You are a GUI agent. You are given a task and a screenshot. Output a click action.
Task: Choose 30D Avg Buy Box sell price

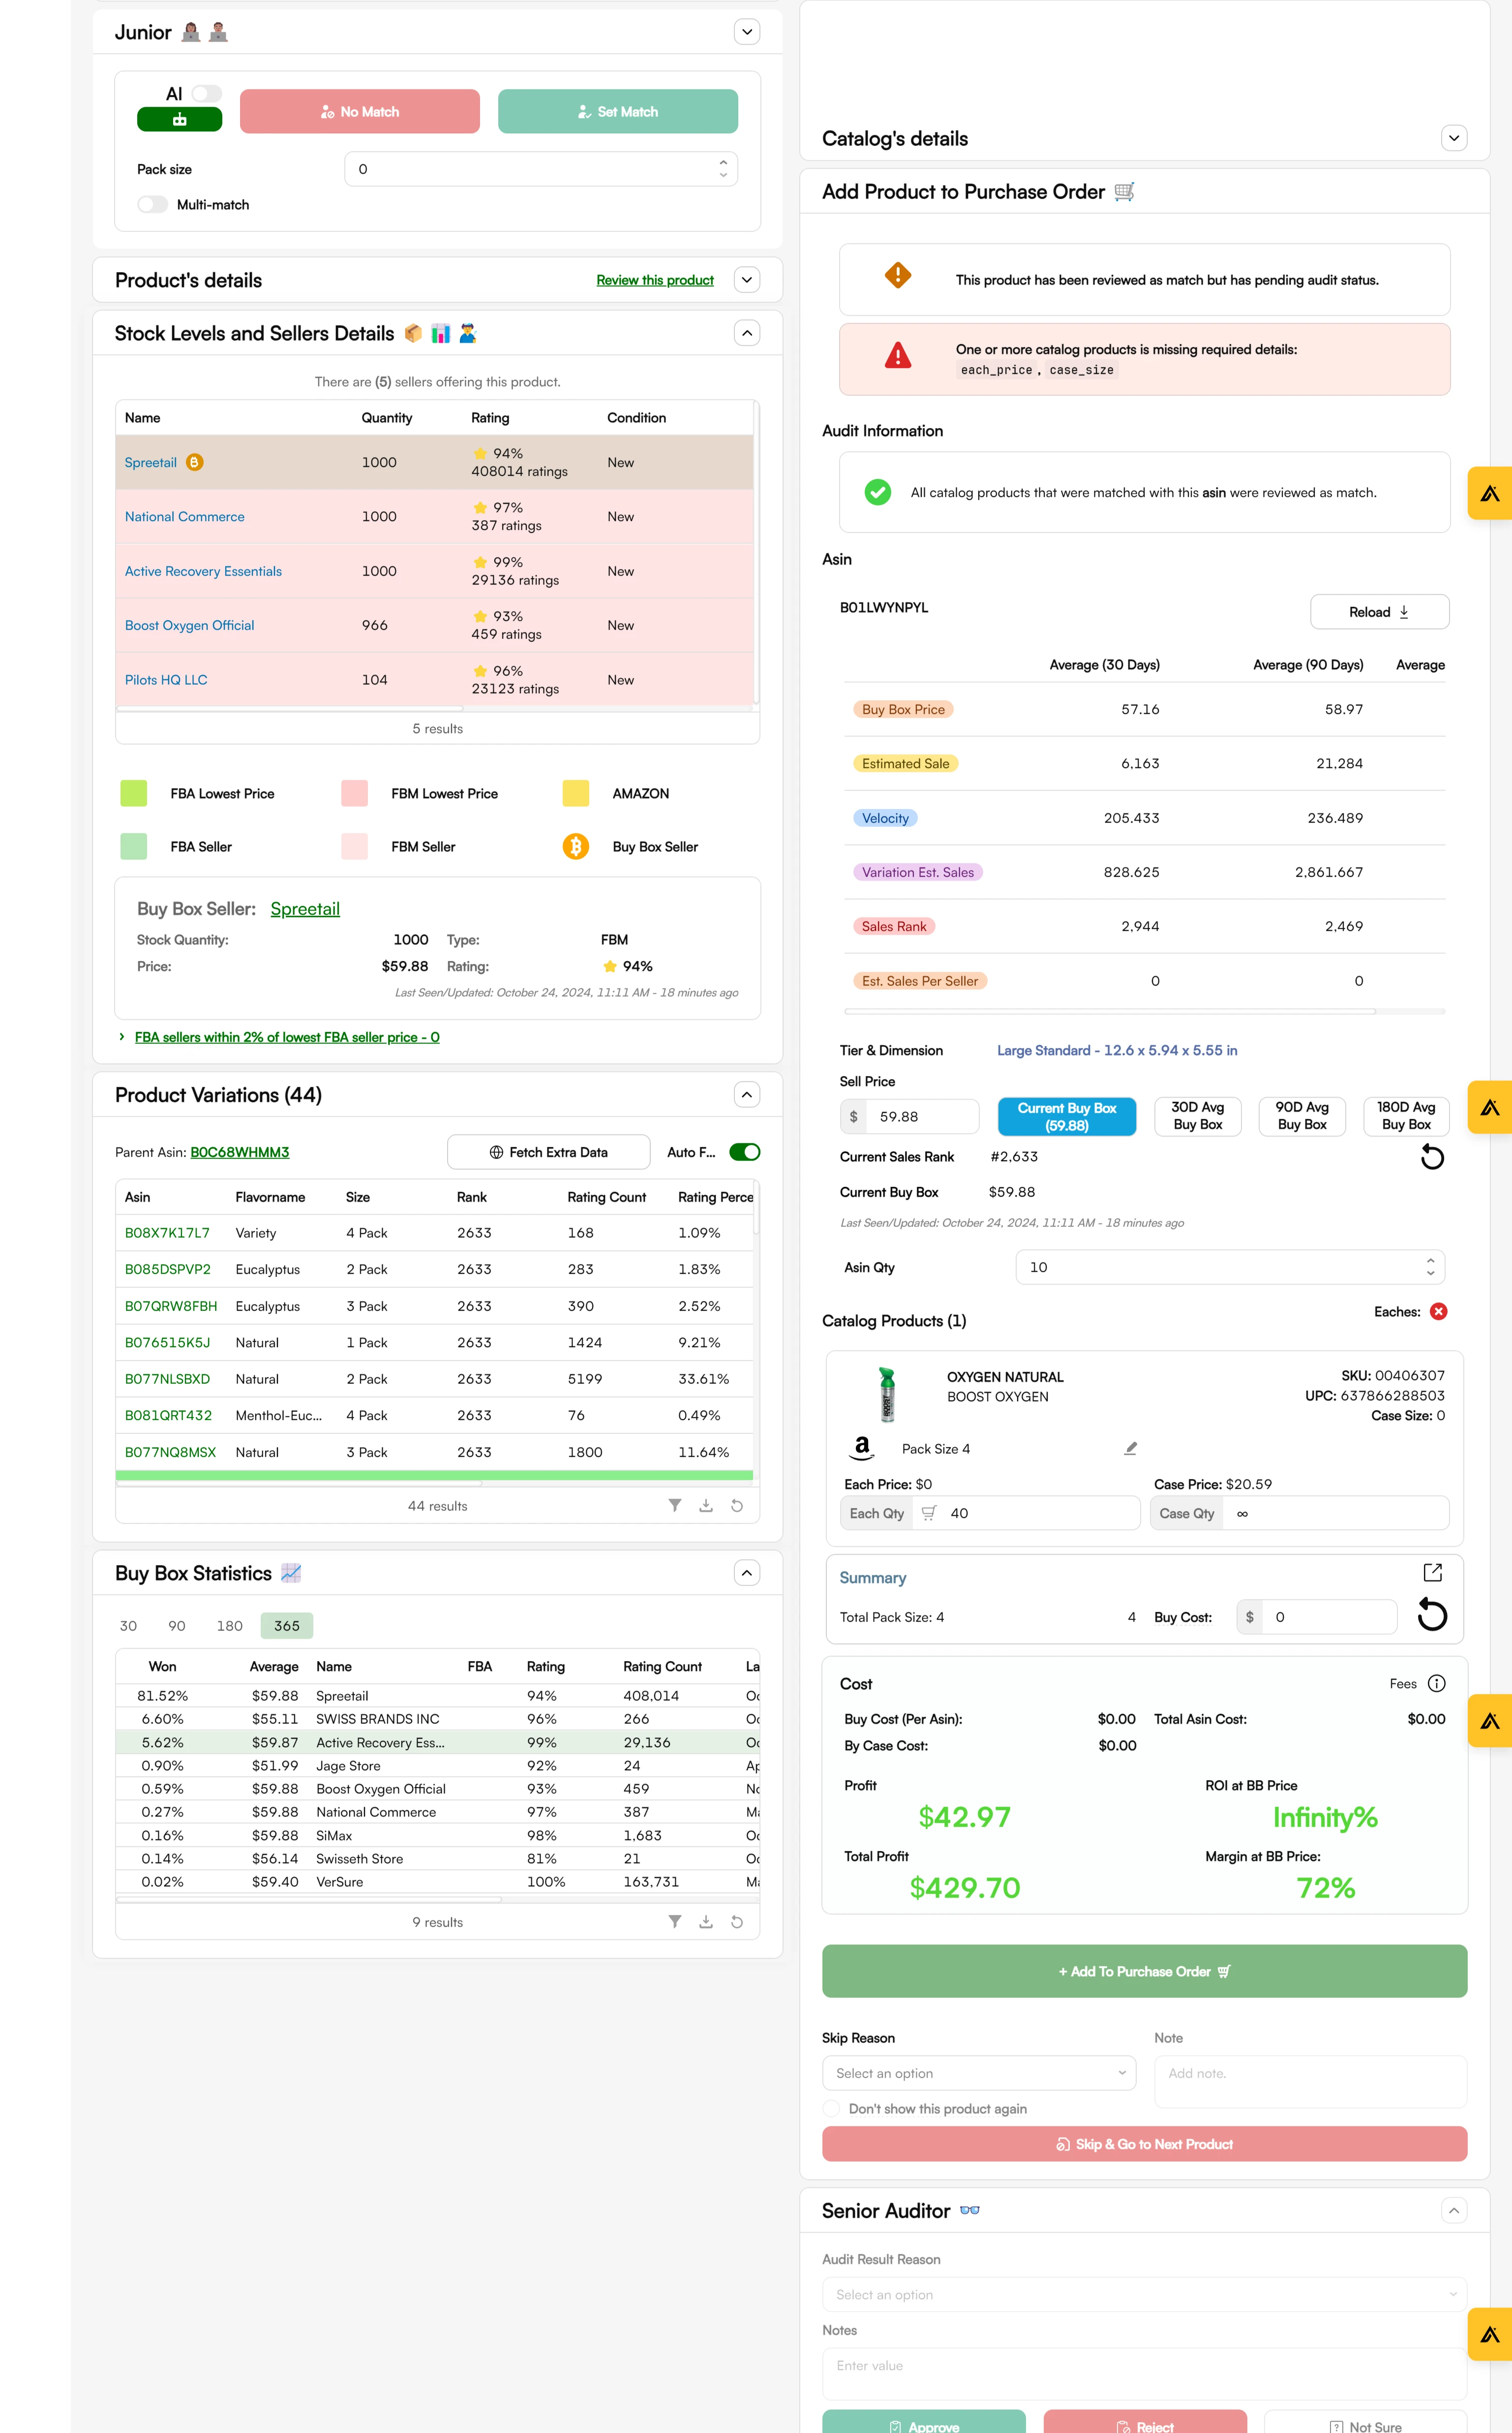1197,1116
